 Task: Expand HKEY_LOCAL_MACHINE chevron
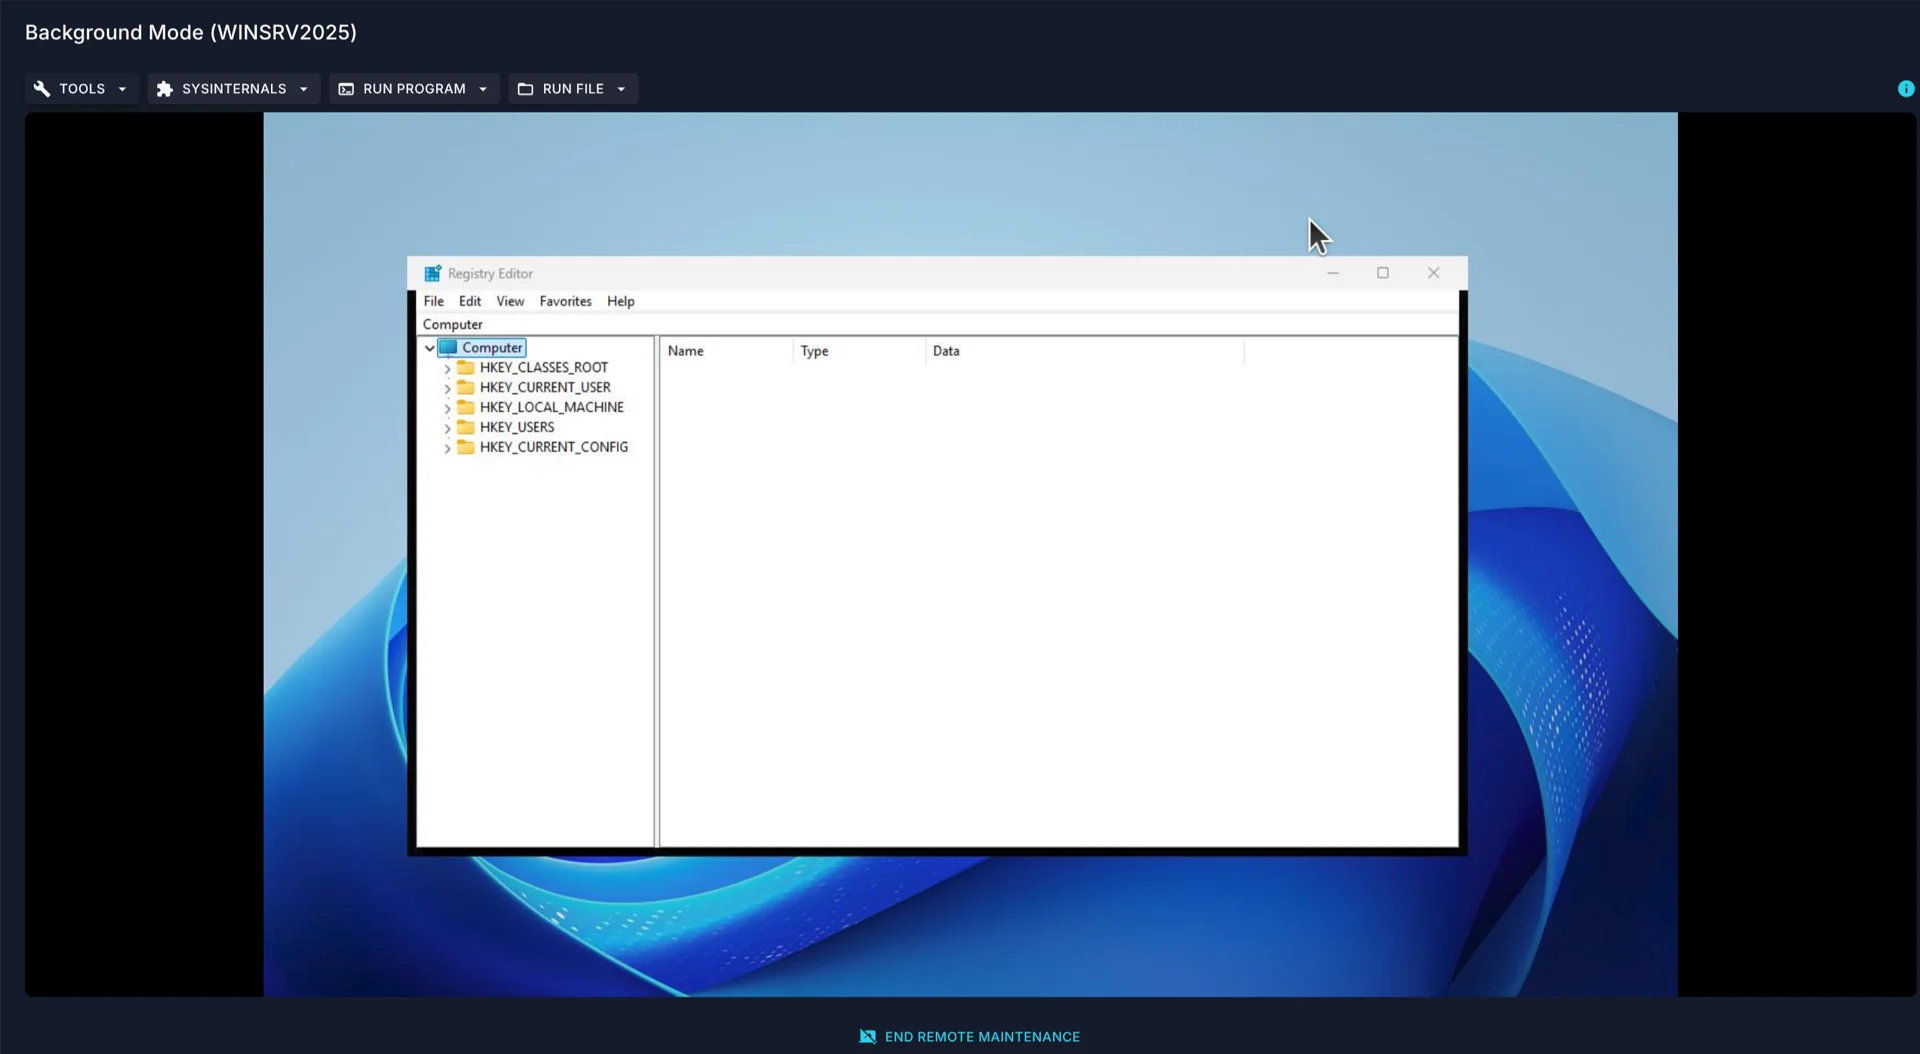coord(447,408)
